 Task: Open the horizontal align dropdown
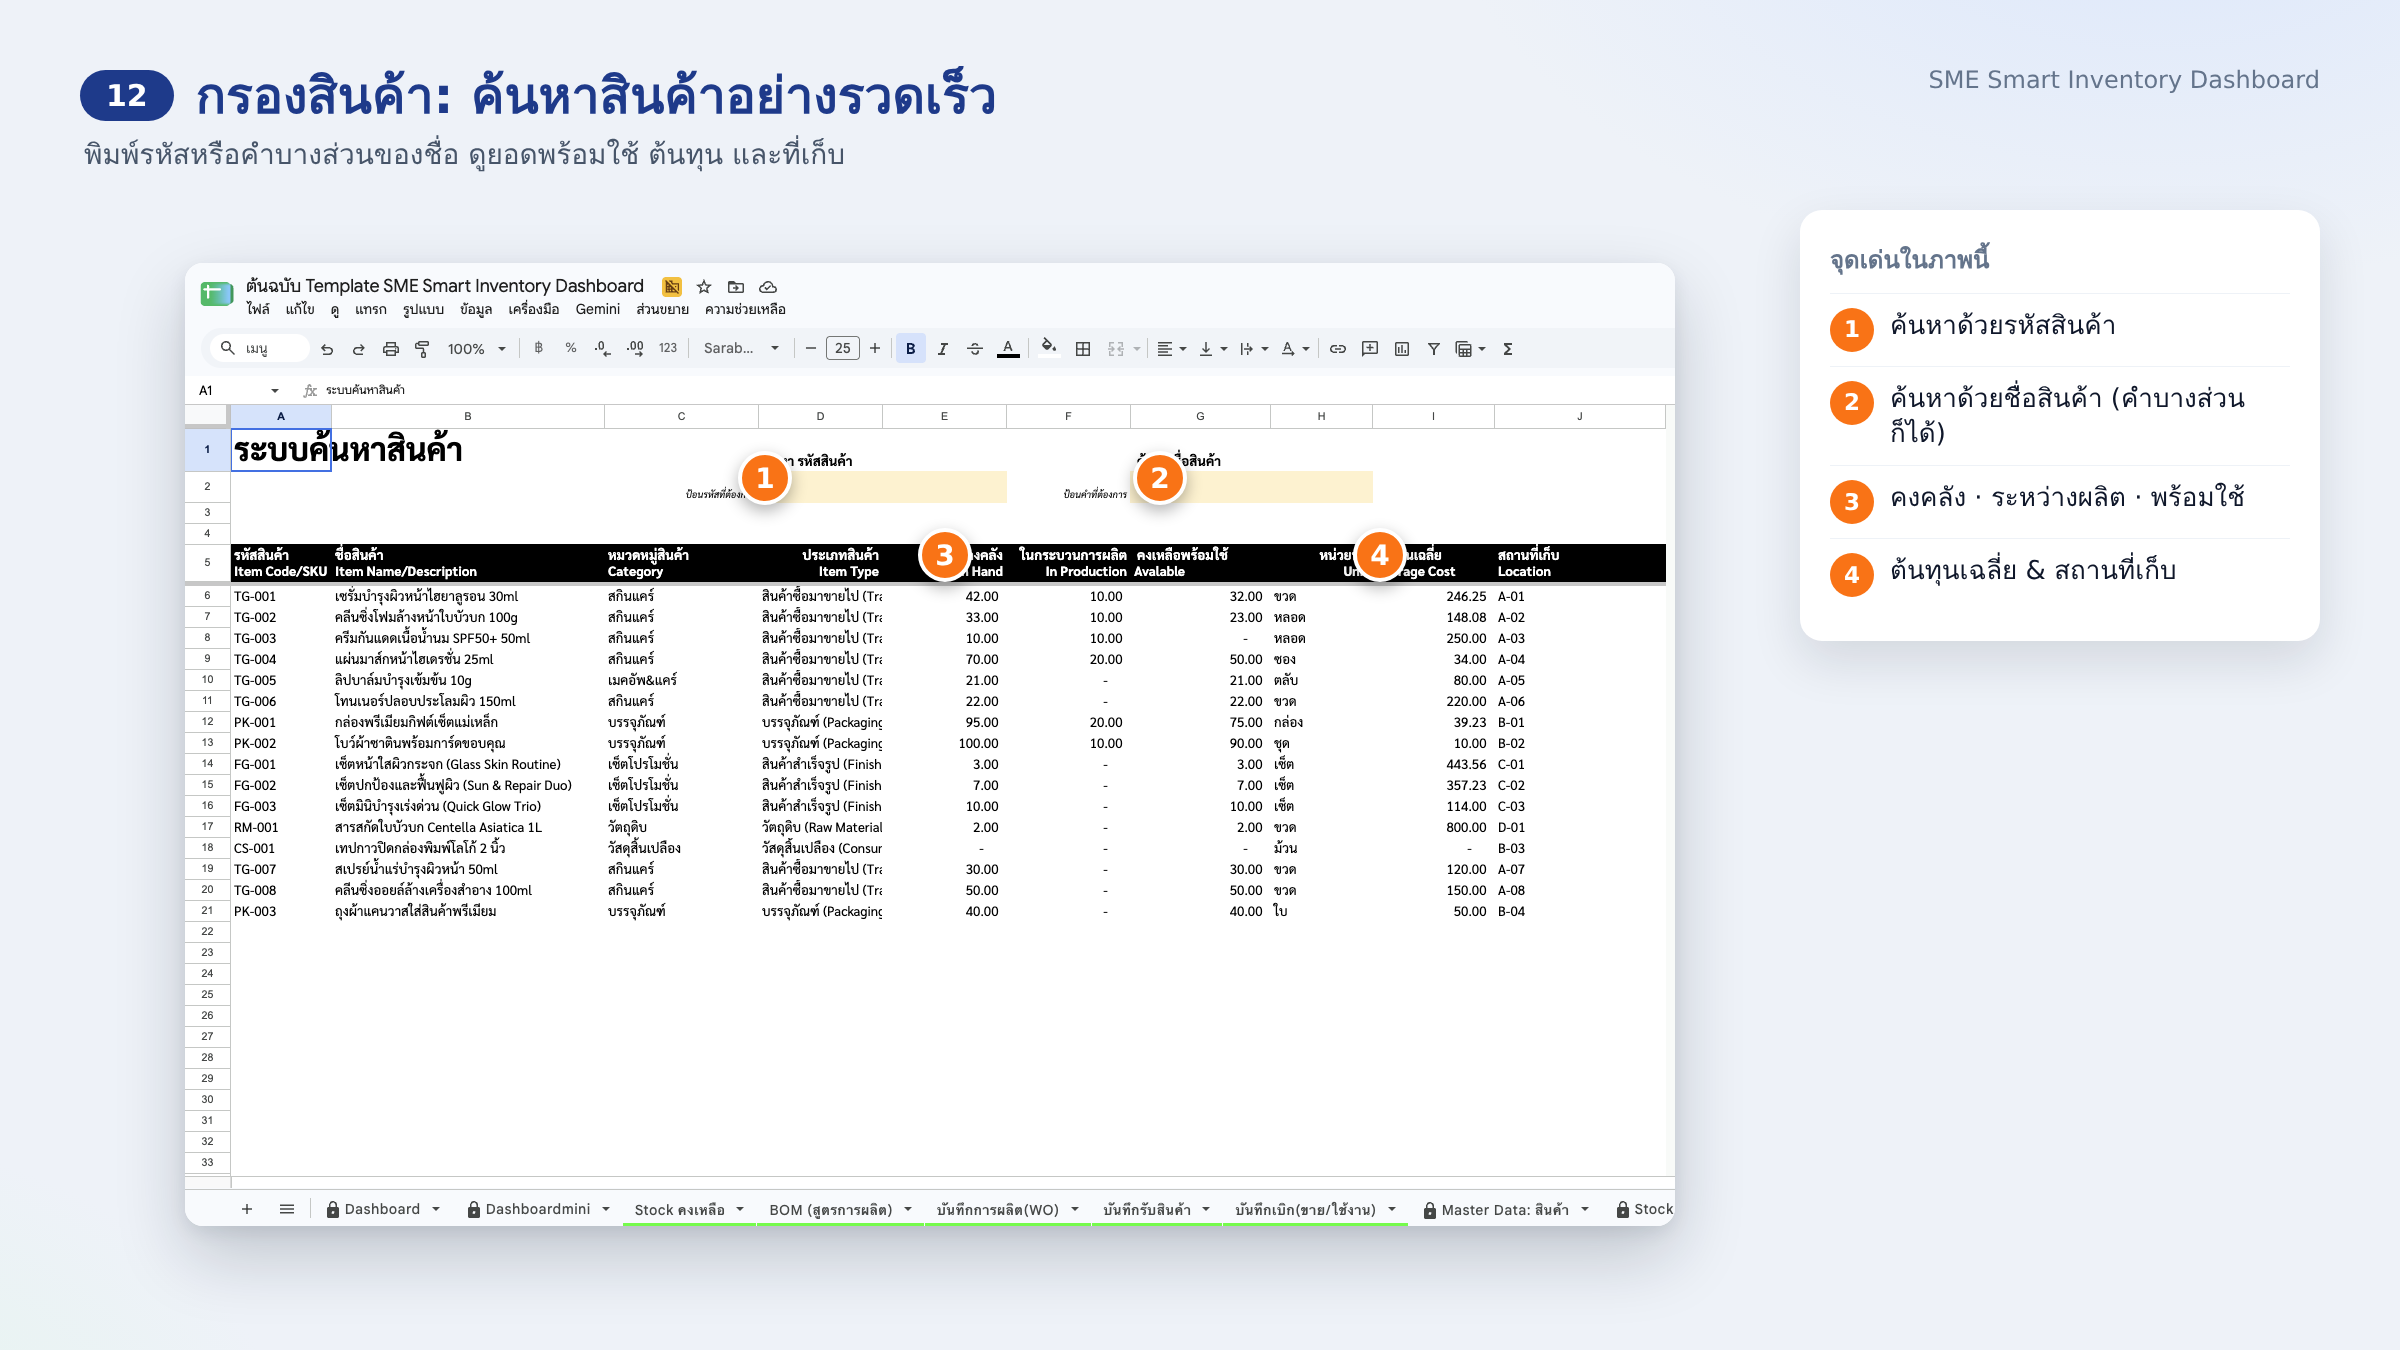coord(1171,348)
